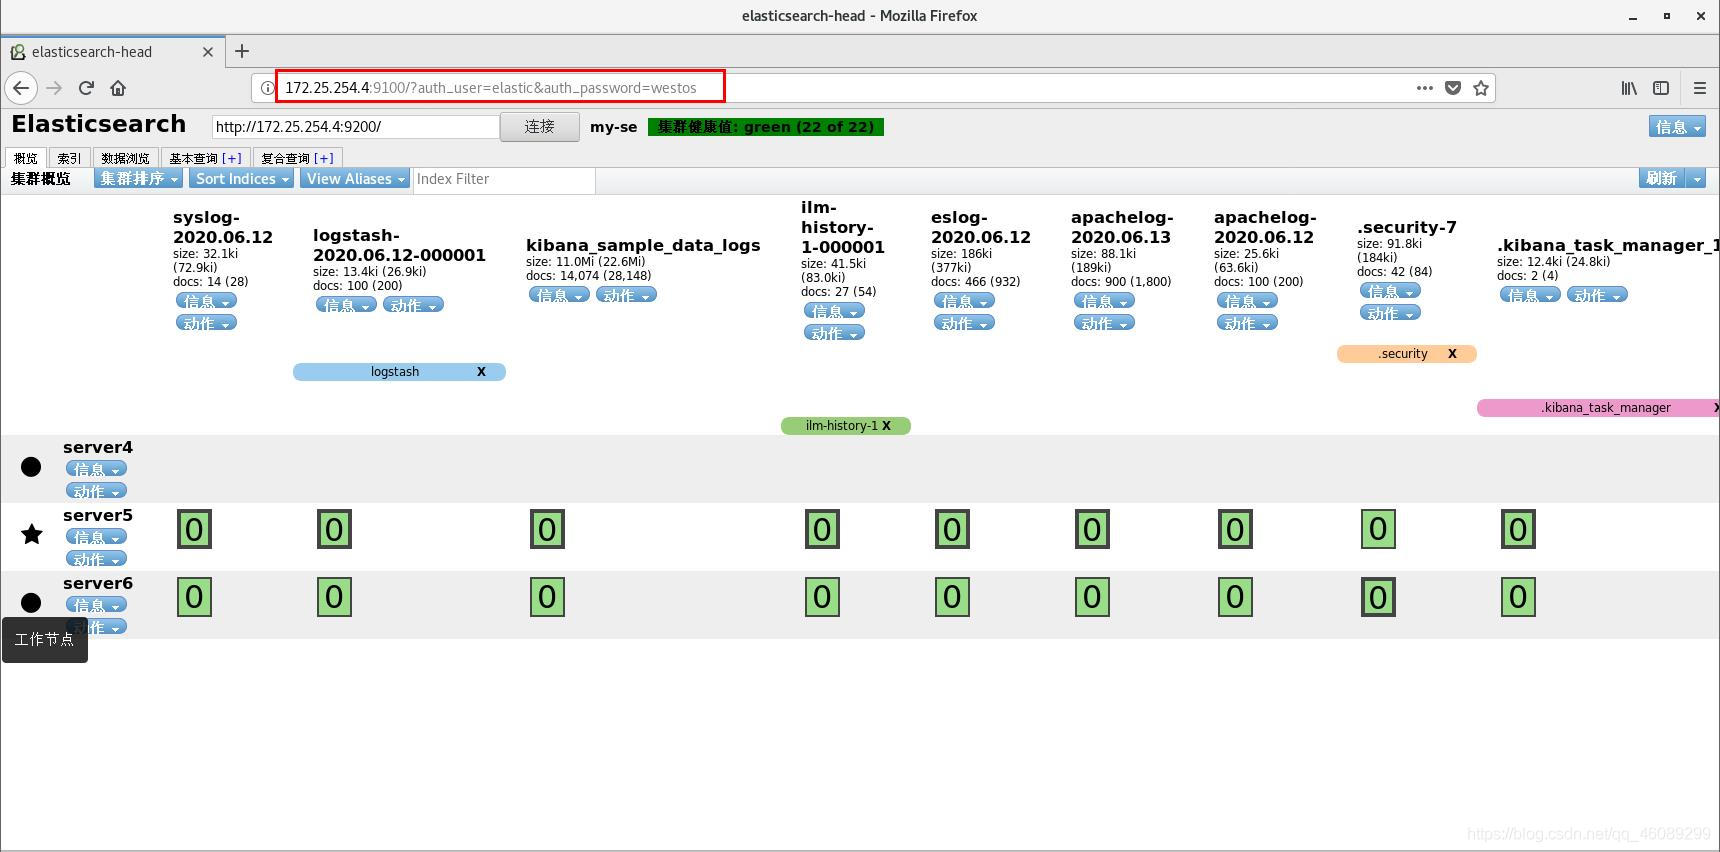Click the Elasticsearch connection URL field
This screenshot has height=852, width=1720.
coord(355,127)
